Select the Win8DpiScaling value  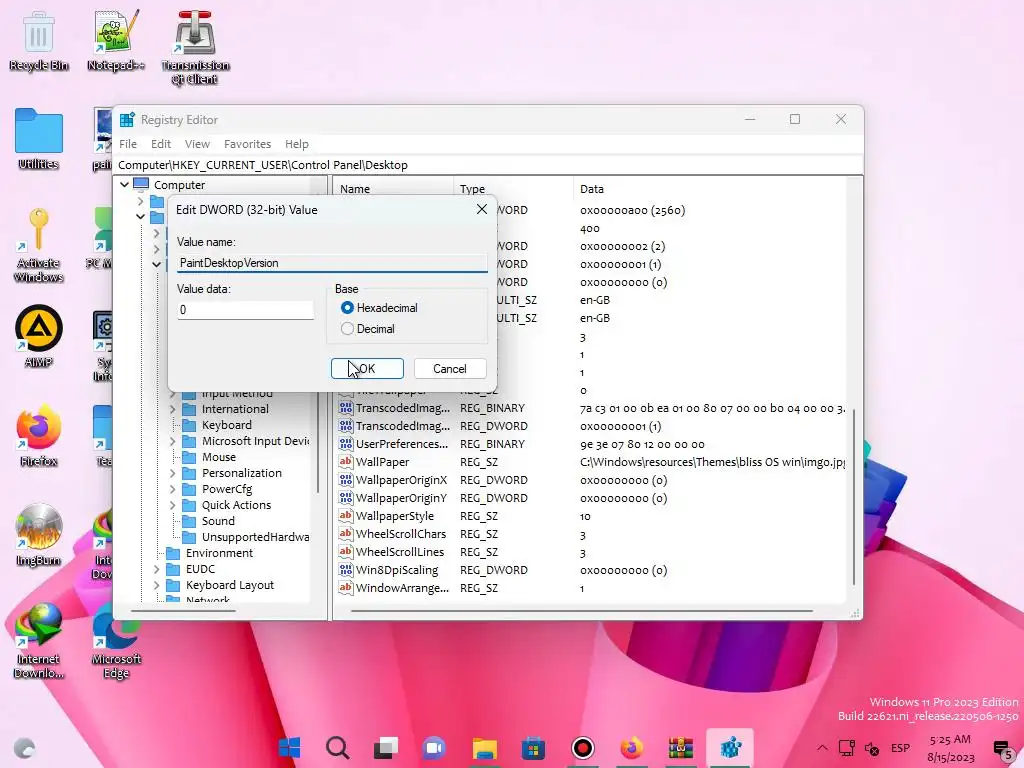[x=397, y=570]
